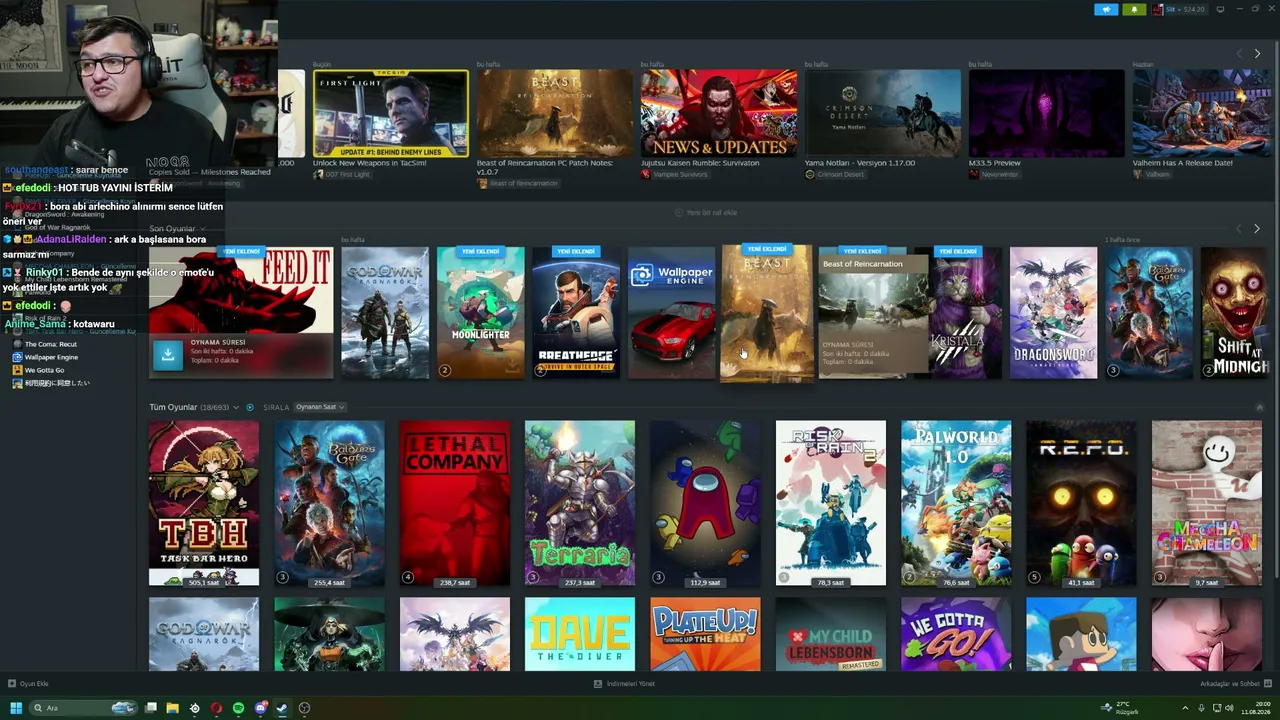Select DragonSword Awakening recent game cover
This screenshot has width=1280, height=720.
tap(1053, 313)
